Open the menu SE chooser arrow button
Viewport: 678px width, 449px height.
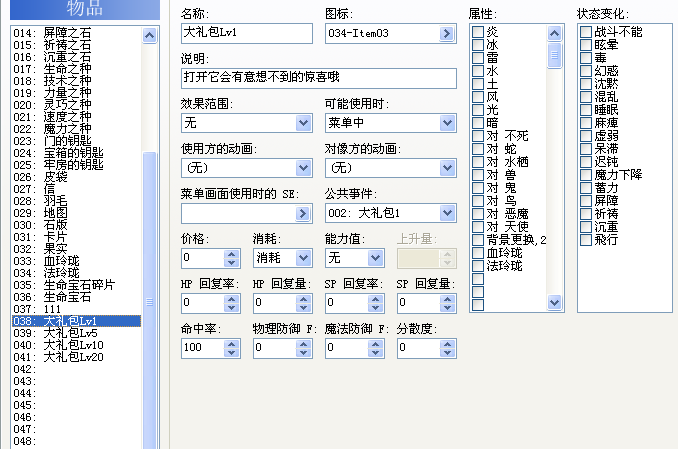tap(303, 213)
